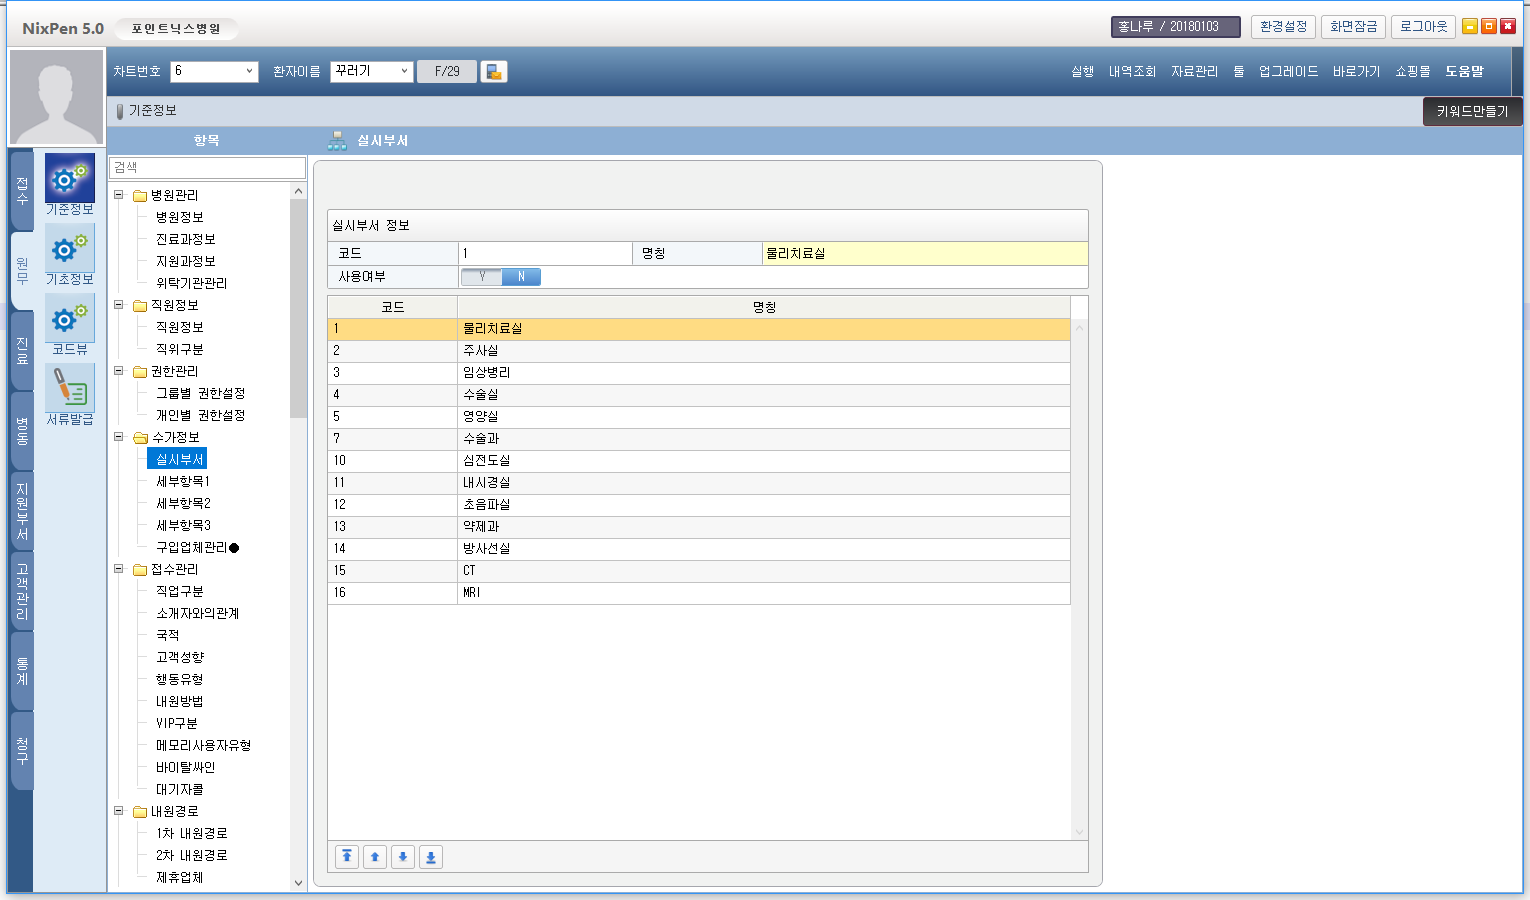Screen dimensions: 1530x900
Task: Click the move-to-top arrow button
Action: click(x=347, y=857)
